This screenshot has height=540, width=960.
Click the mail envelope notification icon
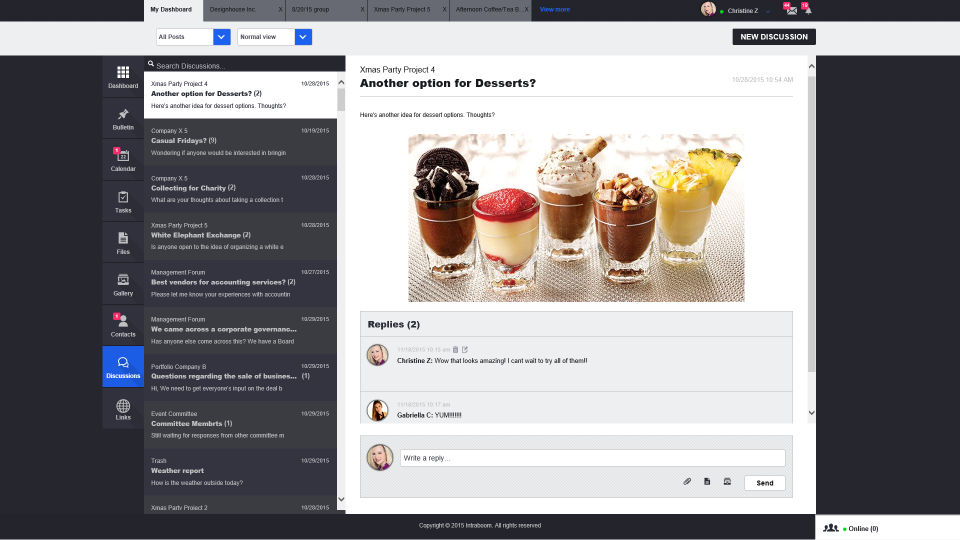point(791,10)
